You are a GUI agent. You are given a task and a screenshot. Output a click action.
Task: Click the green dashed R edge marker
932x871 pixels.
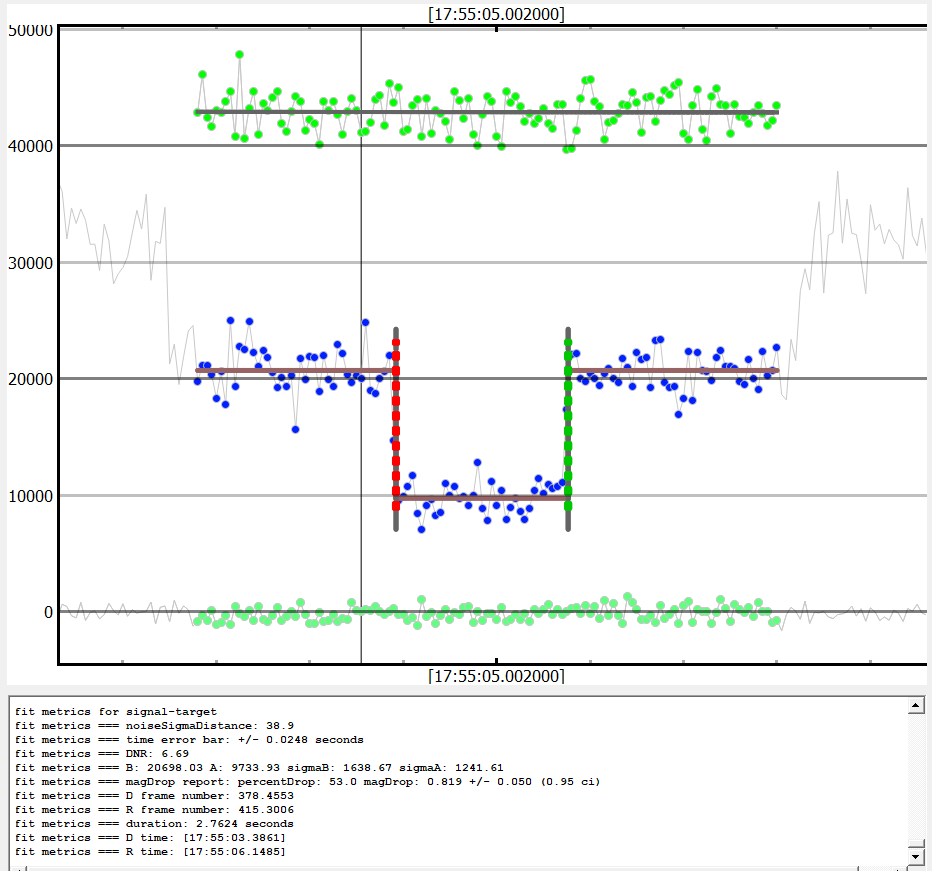568,423
